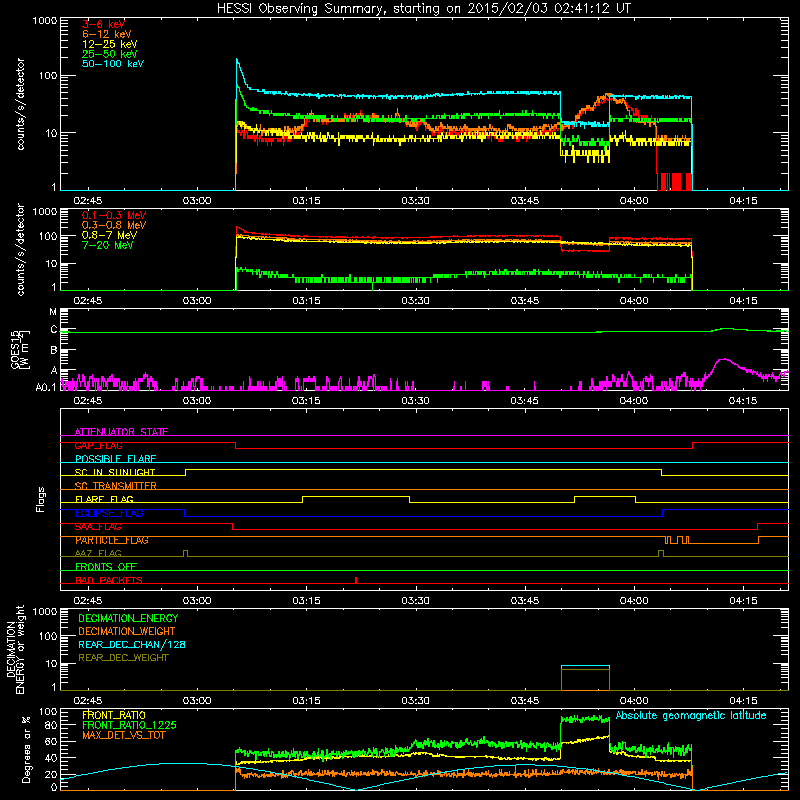Click the Absolute geomagnetic latitude label
This screenshot has height=800, width=800.
pos(691,715)
